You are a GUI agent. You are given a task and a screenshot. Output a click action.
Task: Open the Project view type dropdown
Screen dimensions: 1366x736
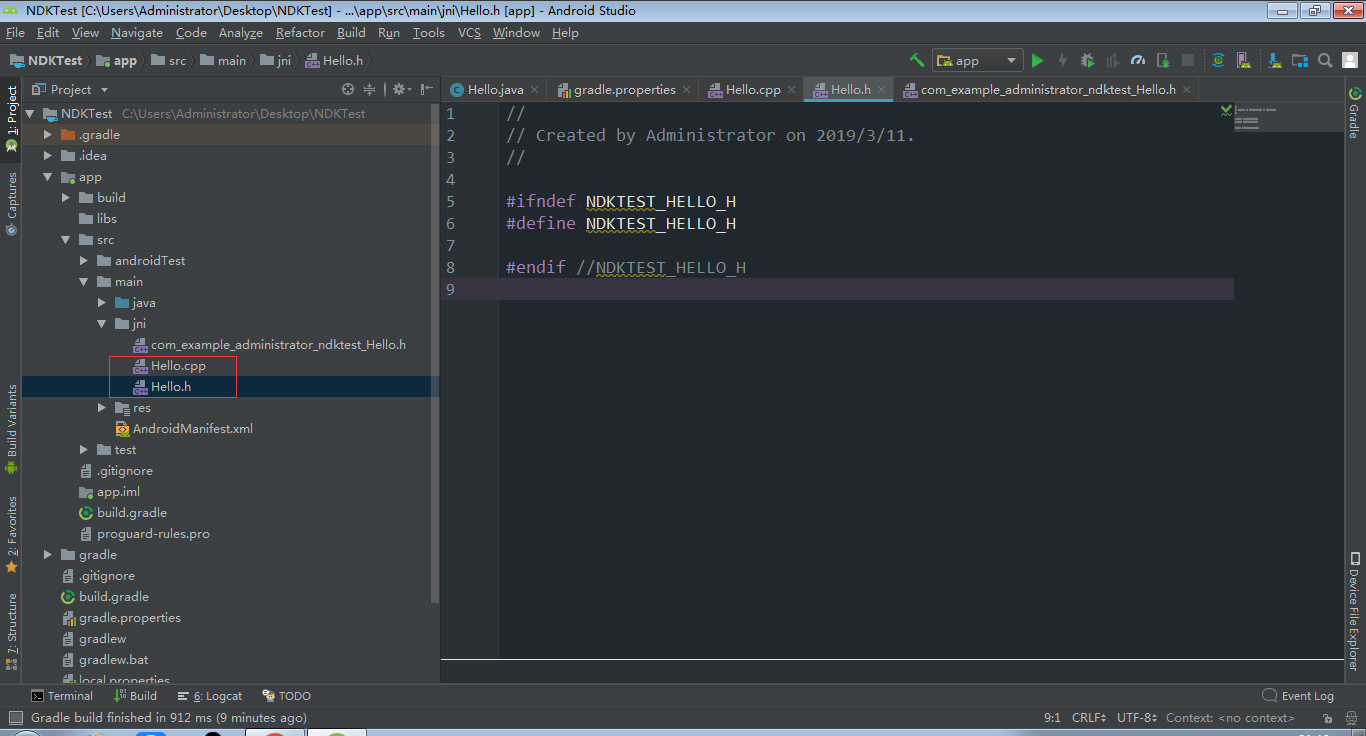click(68, 89)
